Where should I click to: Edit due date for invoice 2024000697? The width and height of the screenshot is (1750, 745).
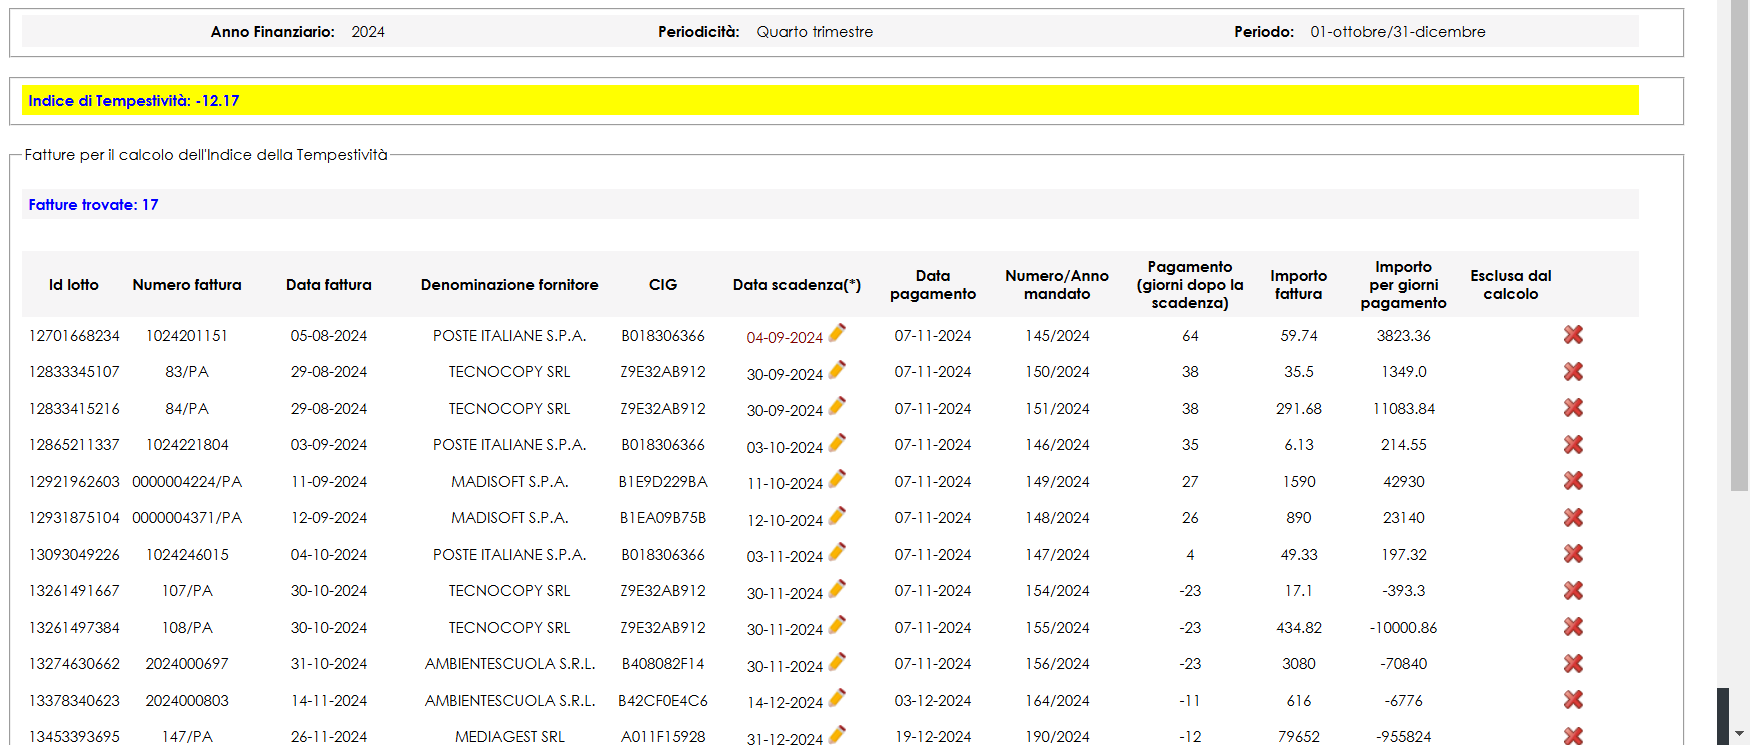(x=837, y=662)
